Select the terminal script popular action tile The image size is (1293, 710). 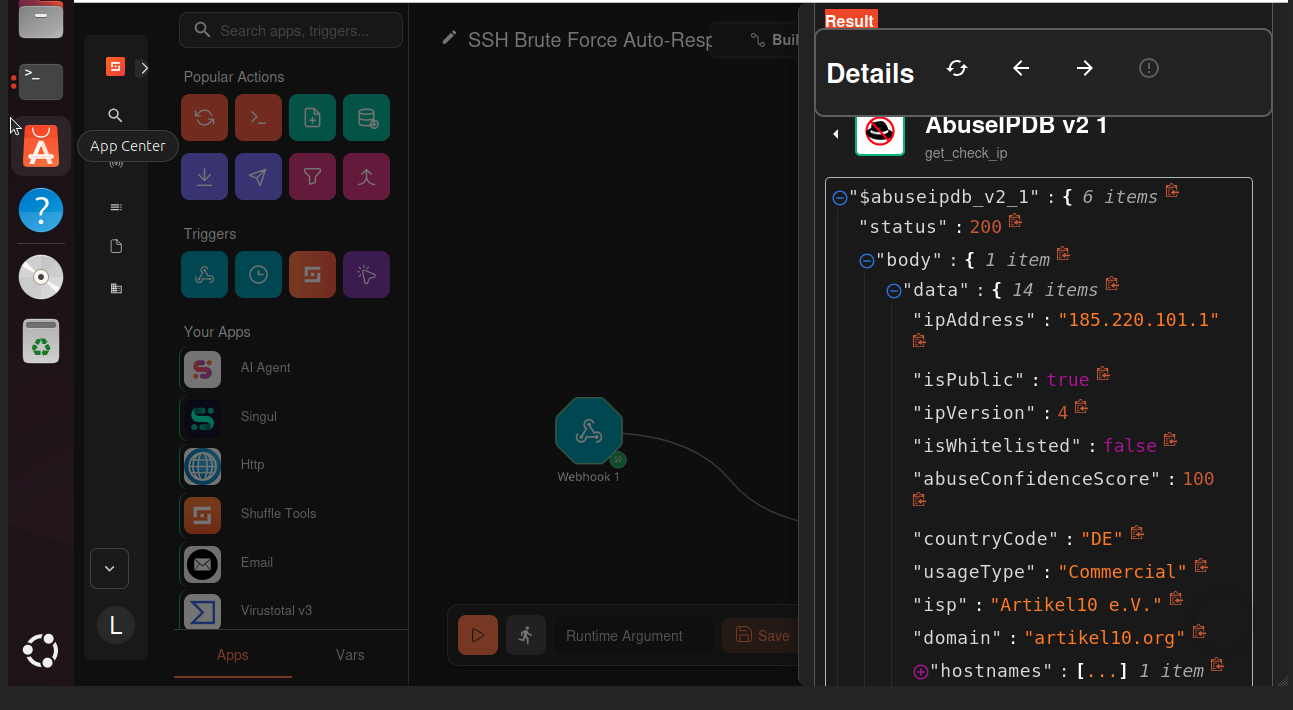click(x=258, y=118)
